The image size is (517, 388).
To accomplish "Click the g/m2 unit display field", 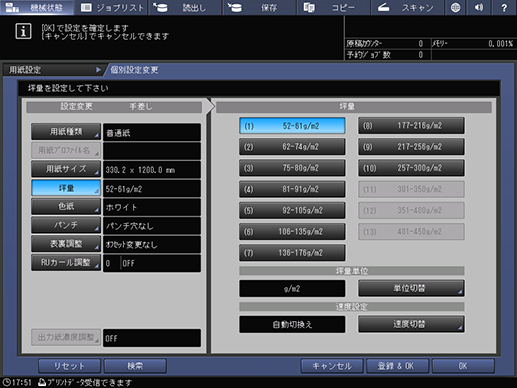I will point(292,288).
